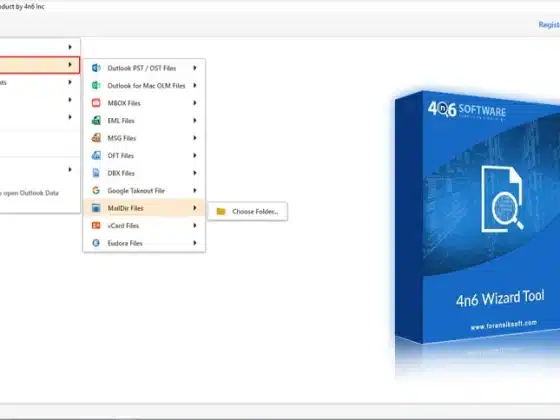Expand arrow beside MBOX Files
560x420 pixels.
click(195, 103)
